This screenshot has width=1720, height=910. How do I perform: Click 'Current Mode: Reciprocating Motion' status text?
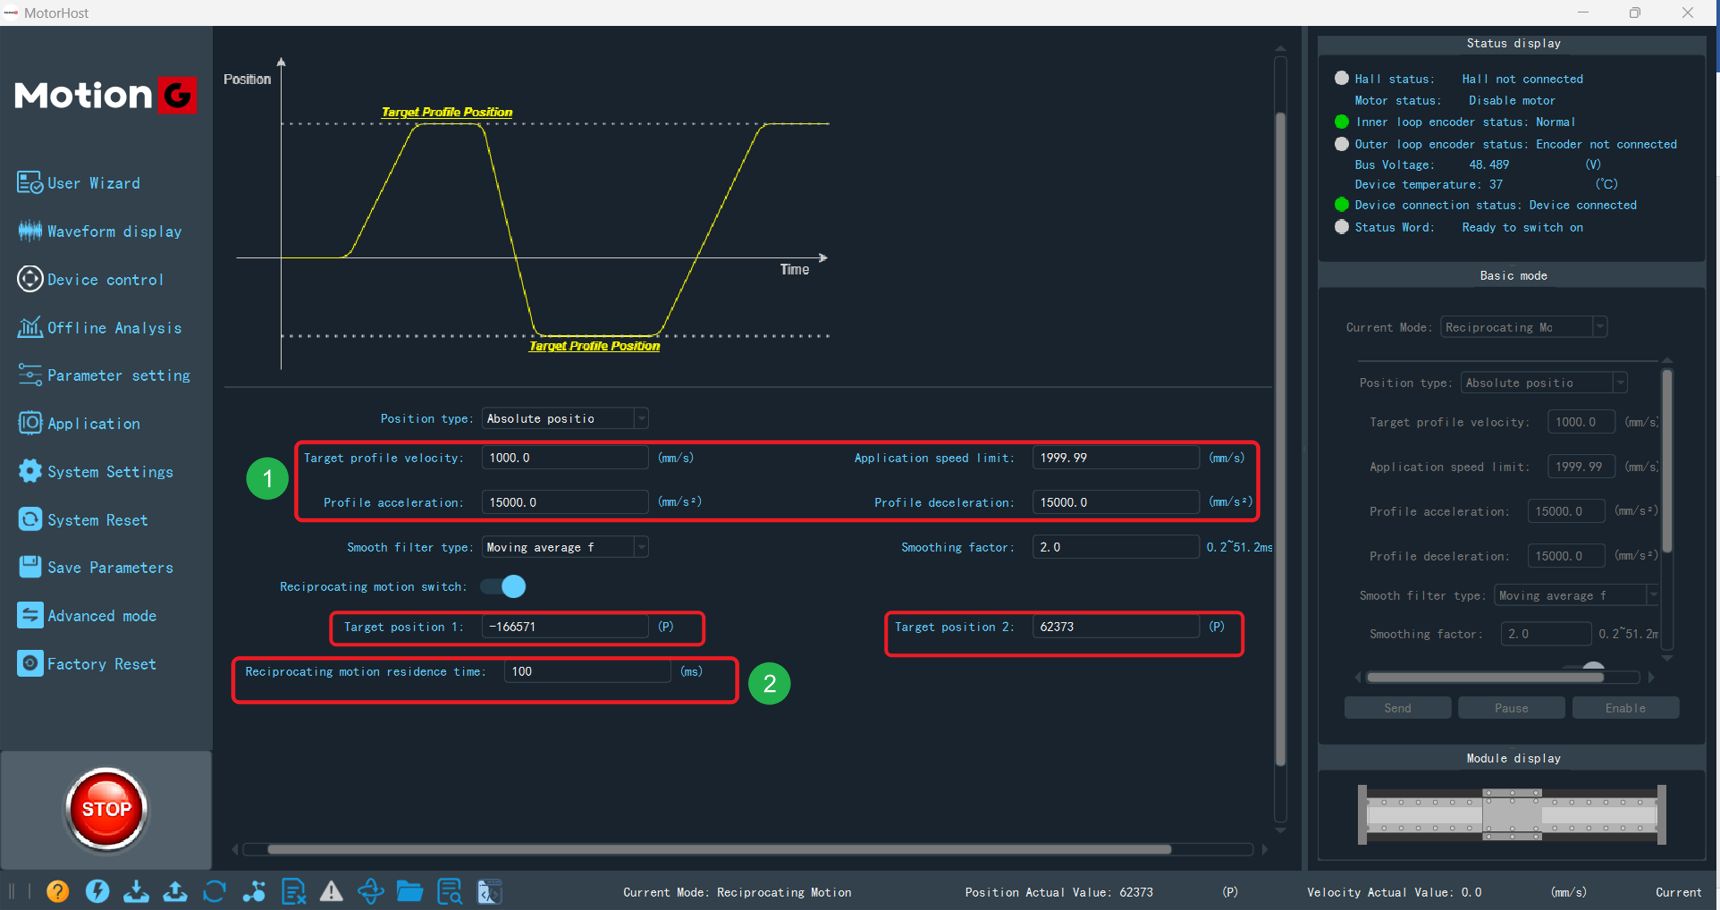click(737, 892)
